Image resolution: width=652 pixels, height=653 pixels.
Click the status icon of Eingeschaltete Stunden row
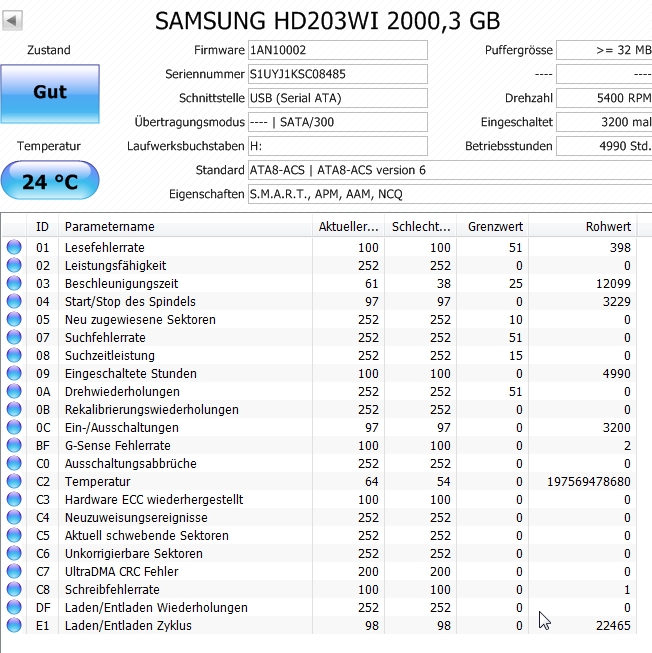pos(14,373)
